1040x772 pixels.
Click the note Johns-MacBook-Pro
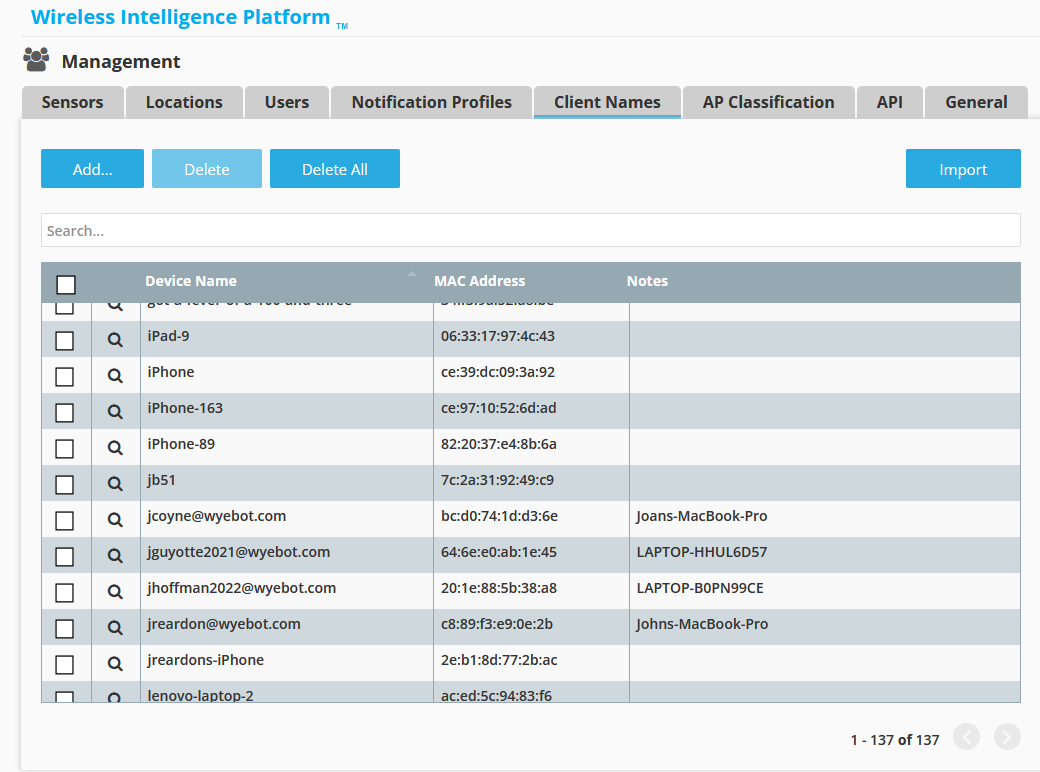click(702, 624)
